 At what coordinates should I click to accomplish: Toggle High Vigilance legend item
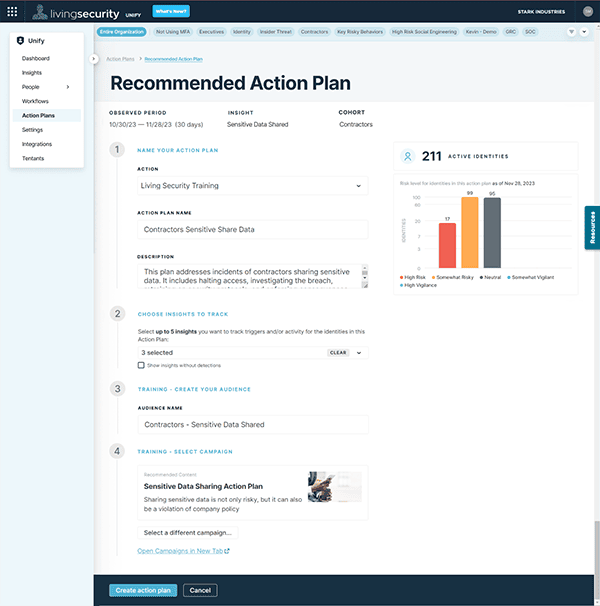tap(418, 285)
